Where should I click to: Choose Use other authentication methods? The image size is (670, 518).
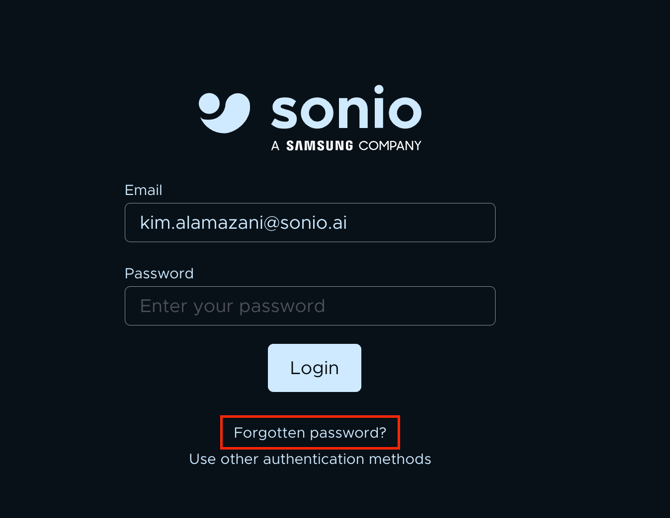(310, 459)
